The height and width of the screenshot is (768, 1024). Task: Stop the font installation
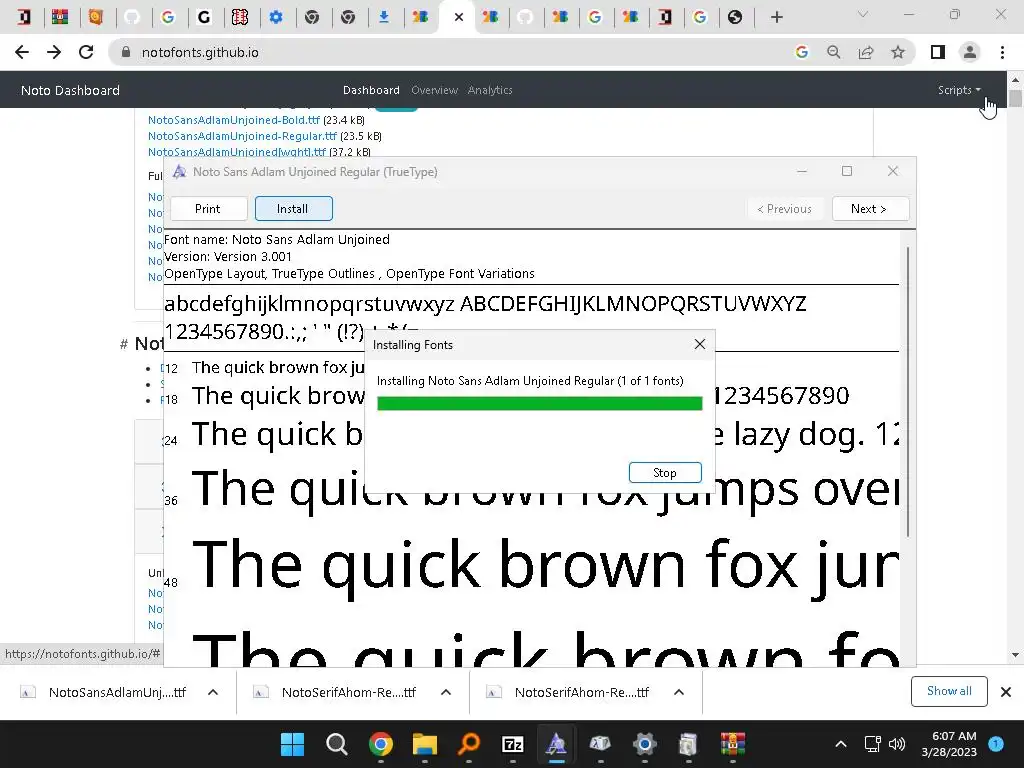(x=665, y=472)
